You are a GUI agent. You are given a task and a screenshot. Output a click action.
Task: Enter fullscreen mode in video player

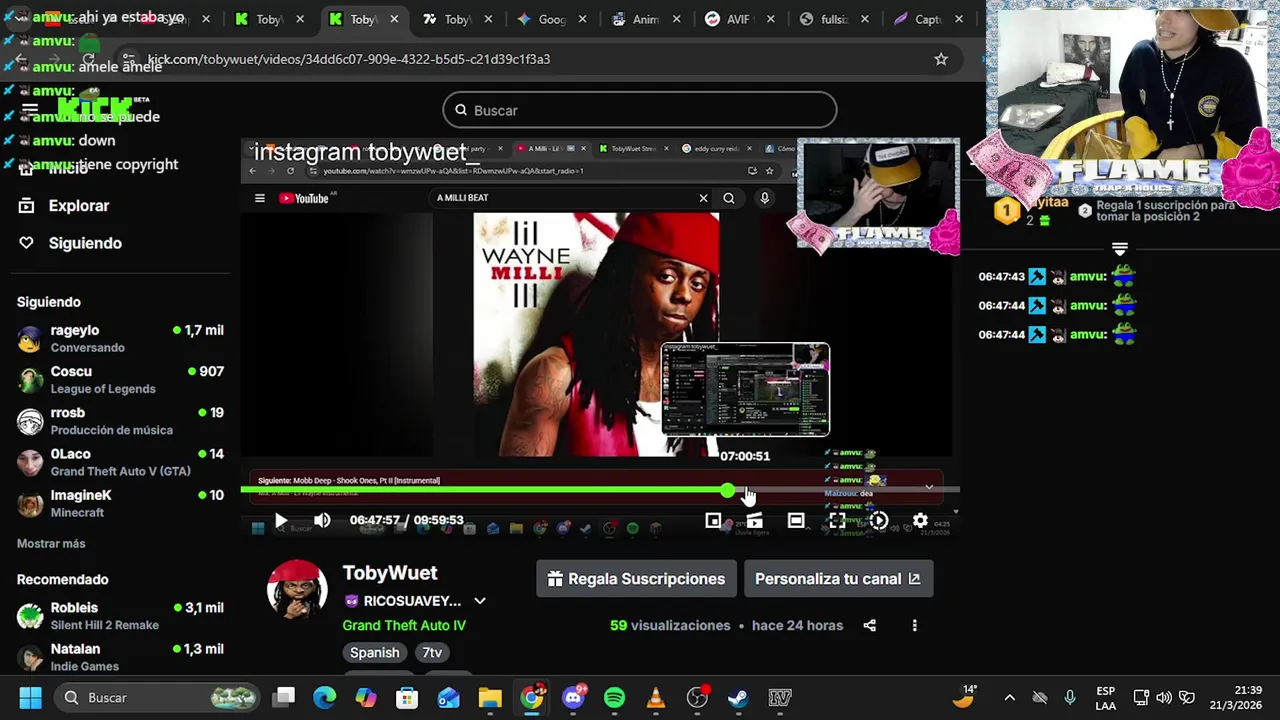coord(837,520)
